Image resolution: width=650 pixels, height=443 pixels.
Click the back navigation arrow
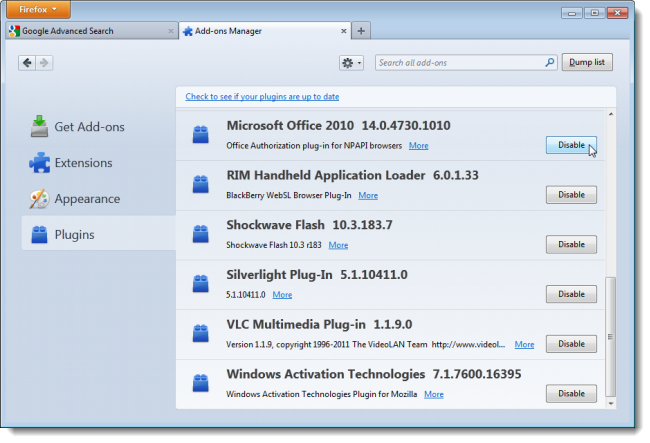click(x=27, y=63)
